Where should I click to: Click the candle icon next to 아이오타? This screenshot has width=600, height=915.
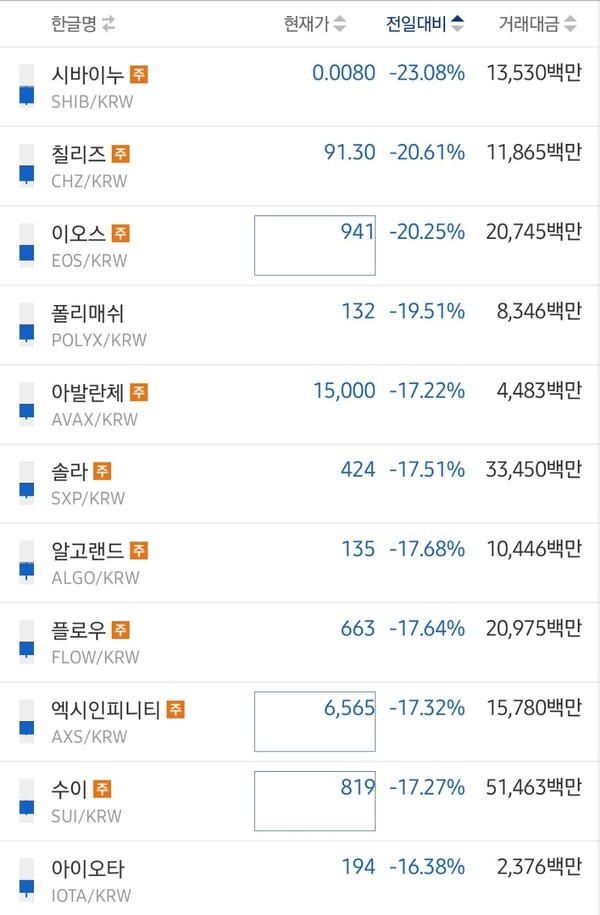tap(26, 880)
